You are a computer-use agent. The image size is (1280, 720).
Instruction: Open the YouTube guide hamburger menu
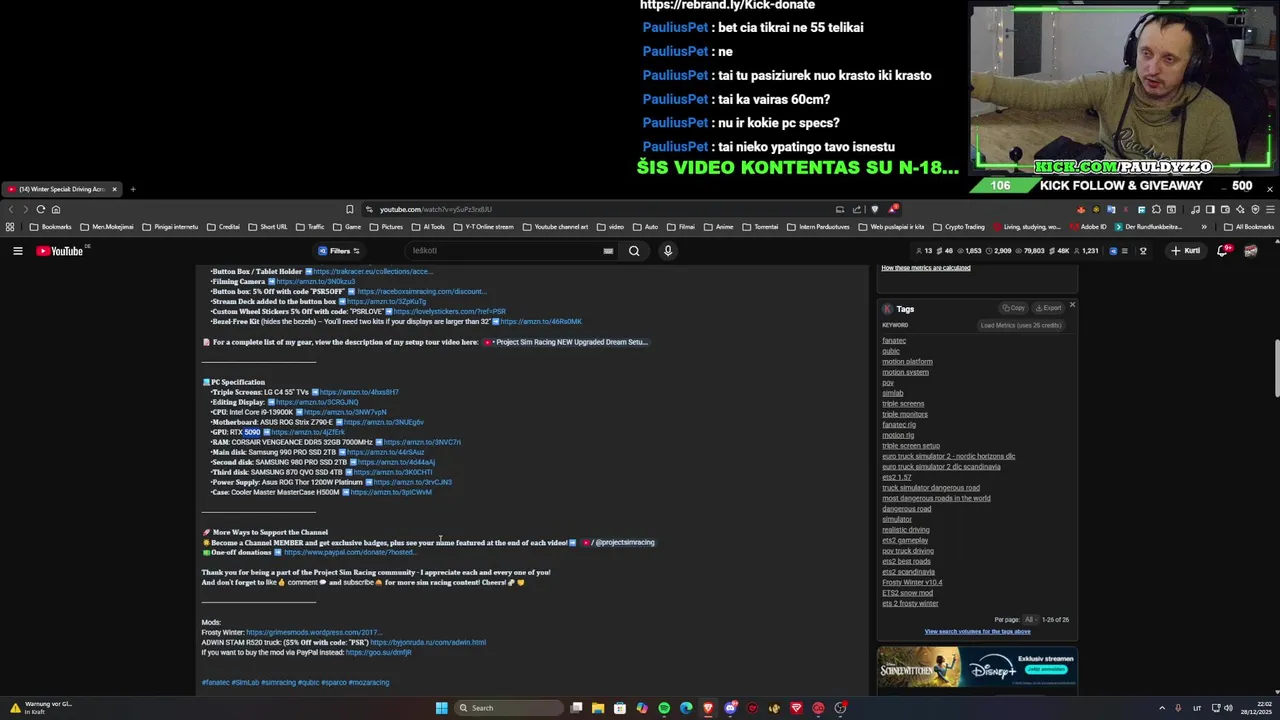tap(18, 251)
